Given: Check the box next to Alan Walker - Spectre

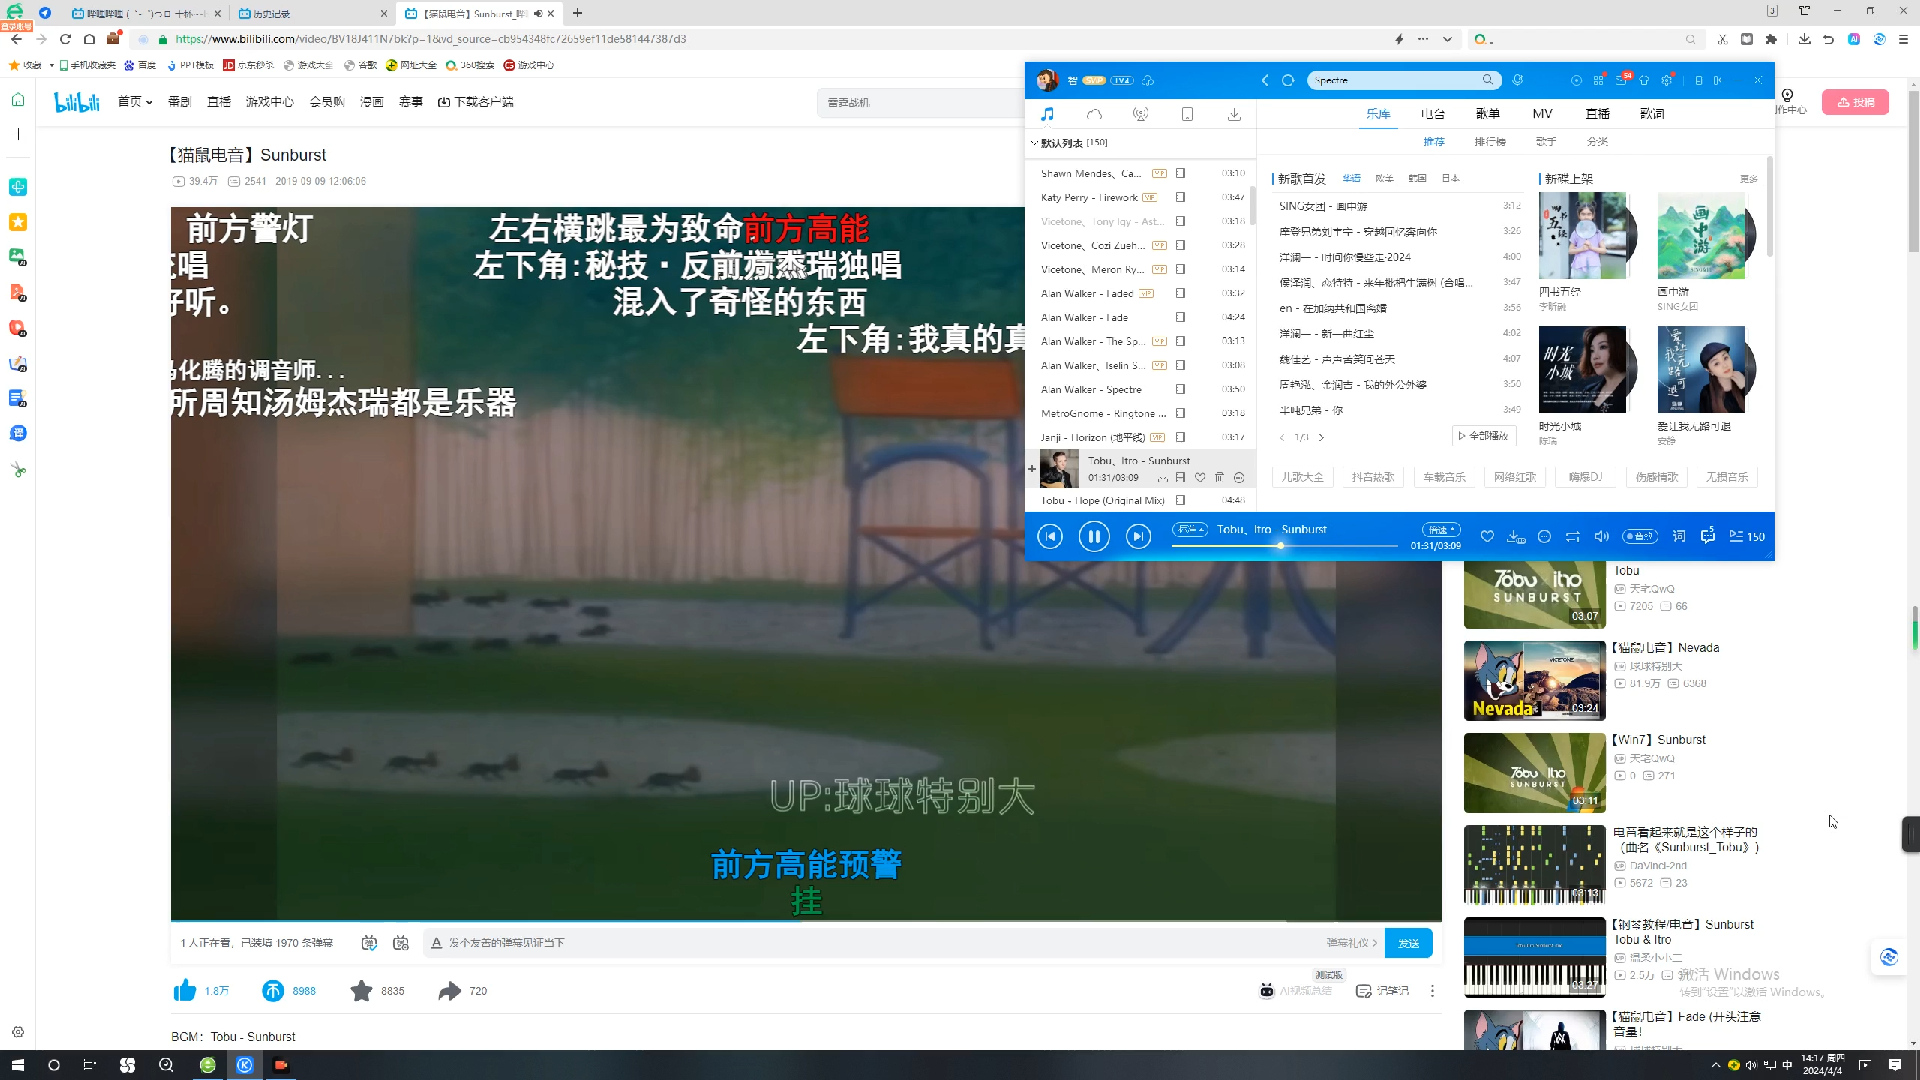Looking at the screenshot, I should (1180, 389).
